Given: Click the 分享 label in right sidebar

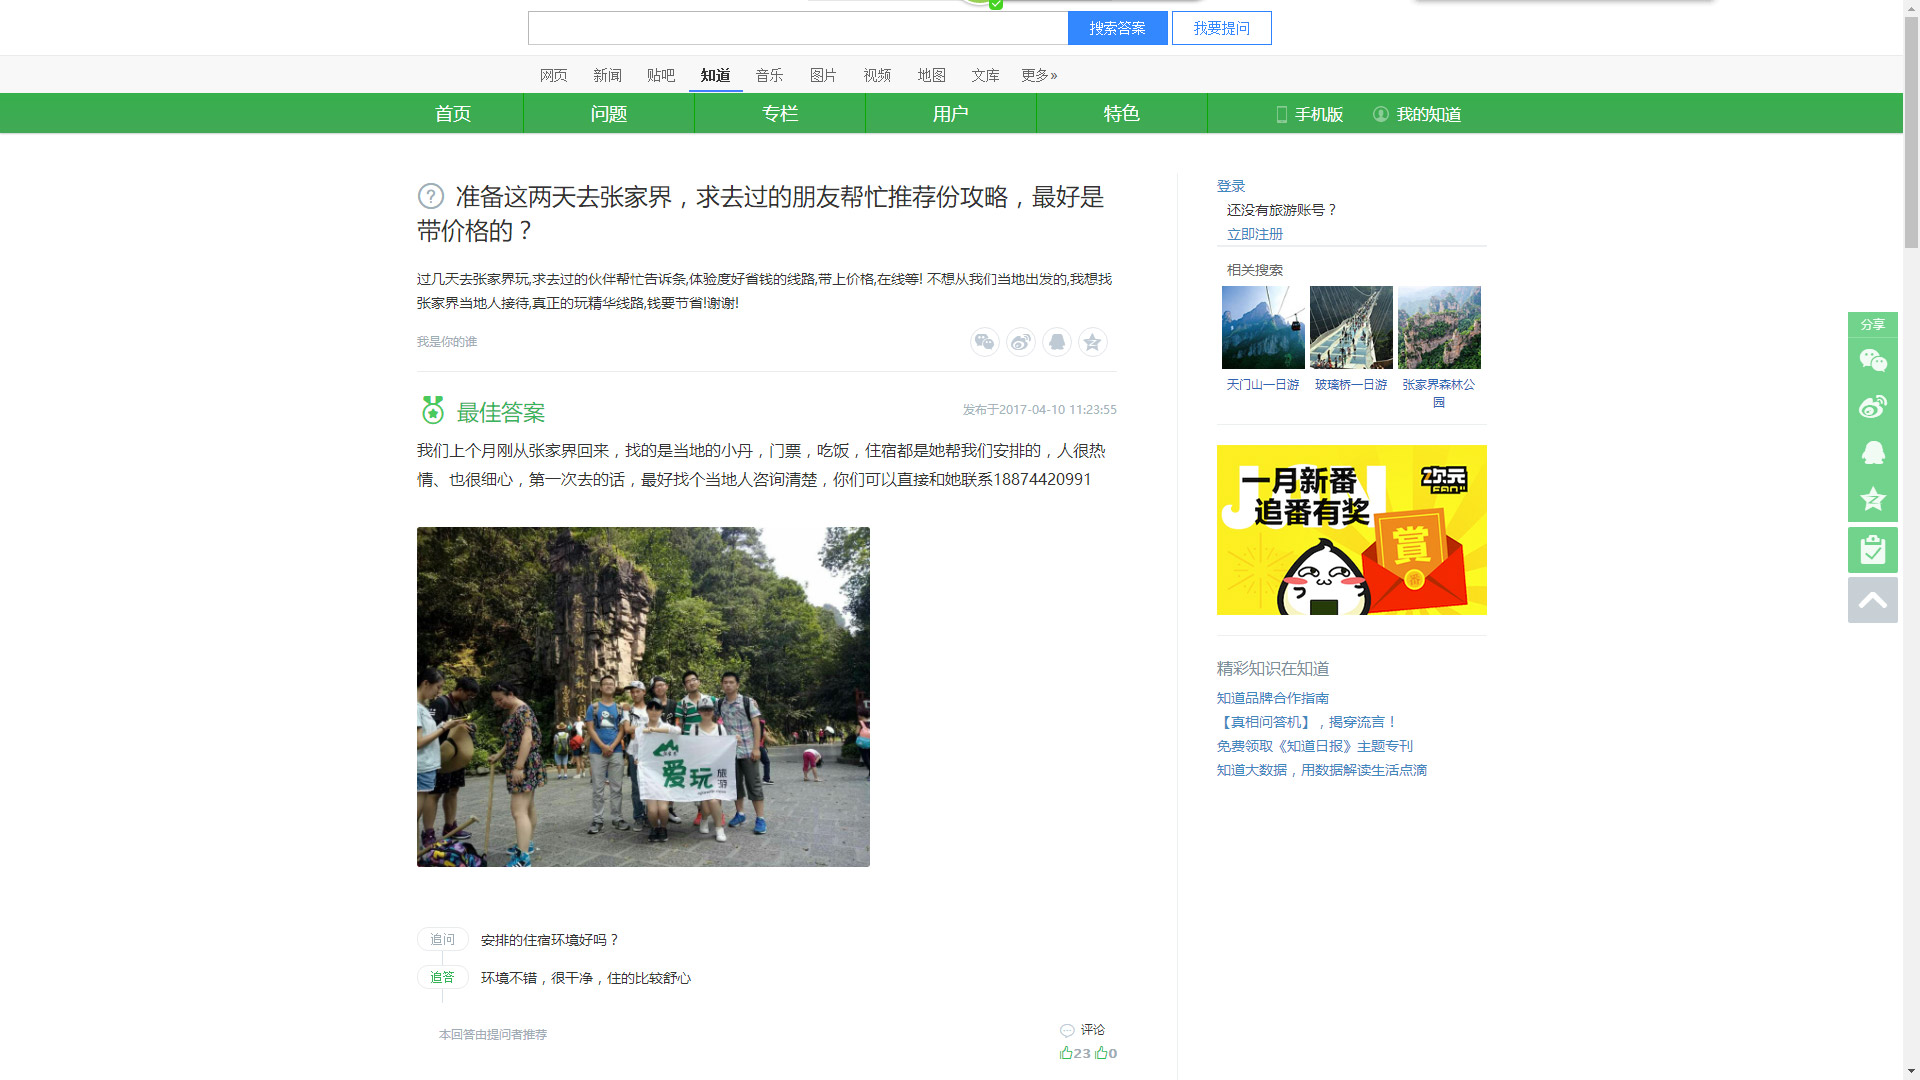Looking at the screenshot, I should click(1873, 324).
